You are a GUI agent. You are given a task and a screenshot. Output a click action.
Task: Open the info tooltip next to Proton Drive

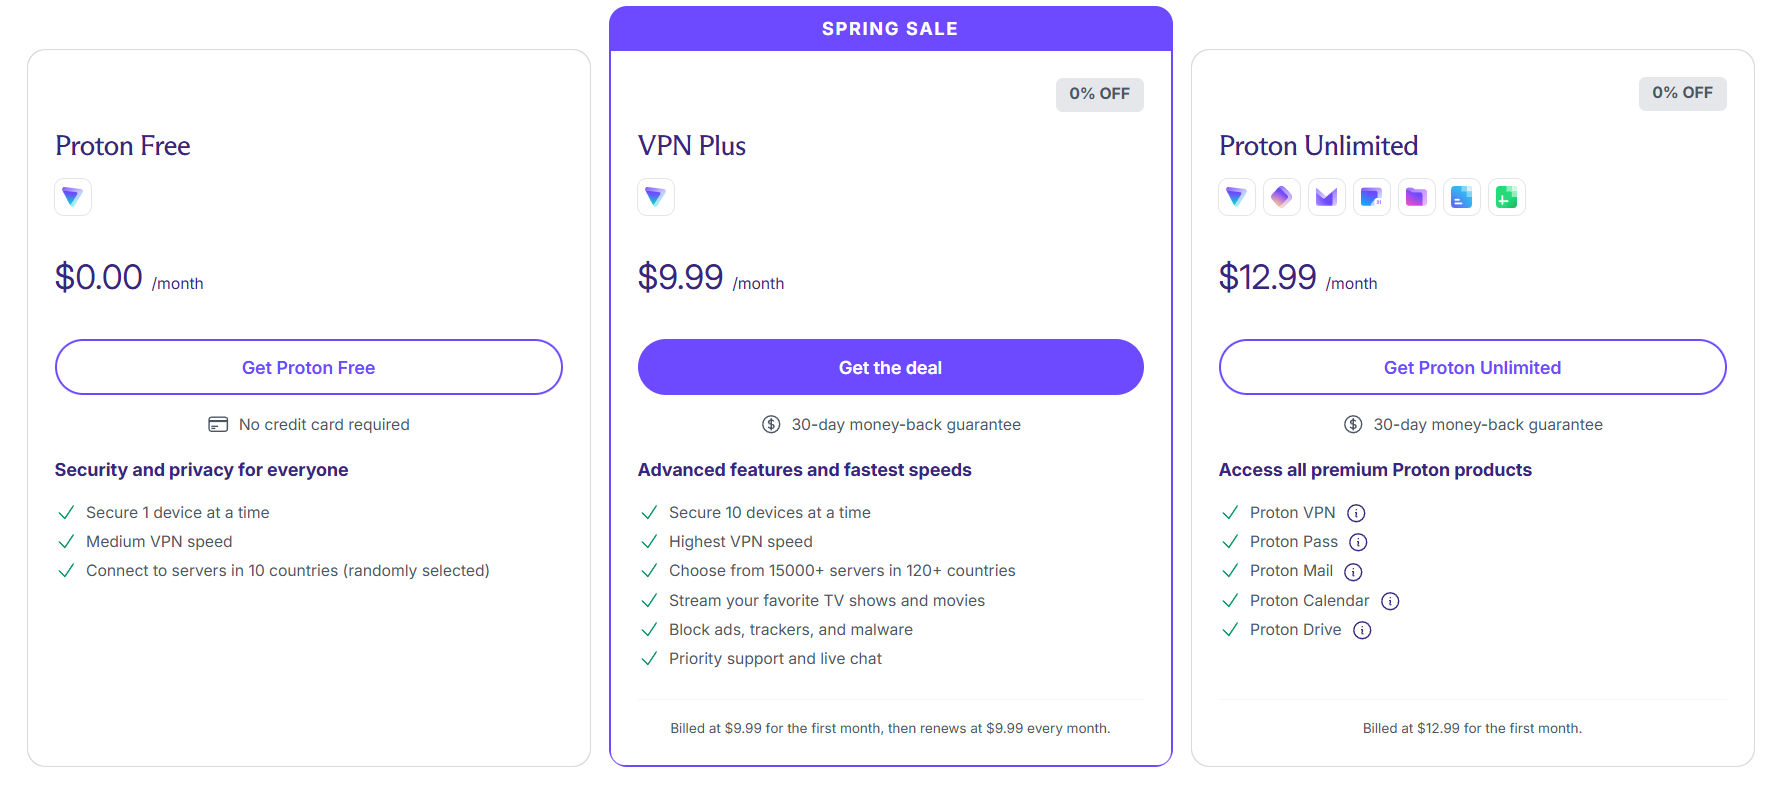tap(1362, 630)
